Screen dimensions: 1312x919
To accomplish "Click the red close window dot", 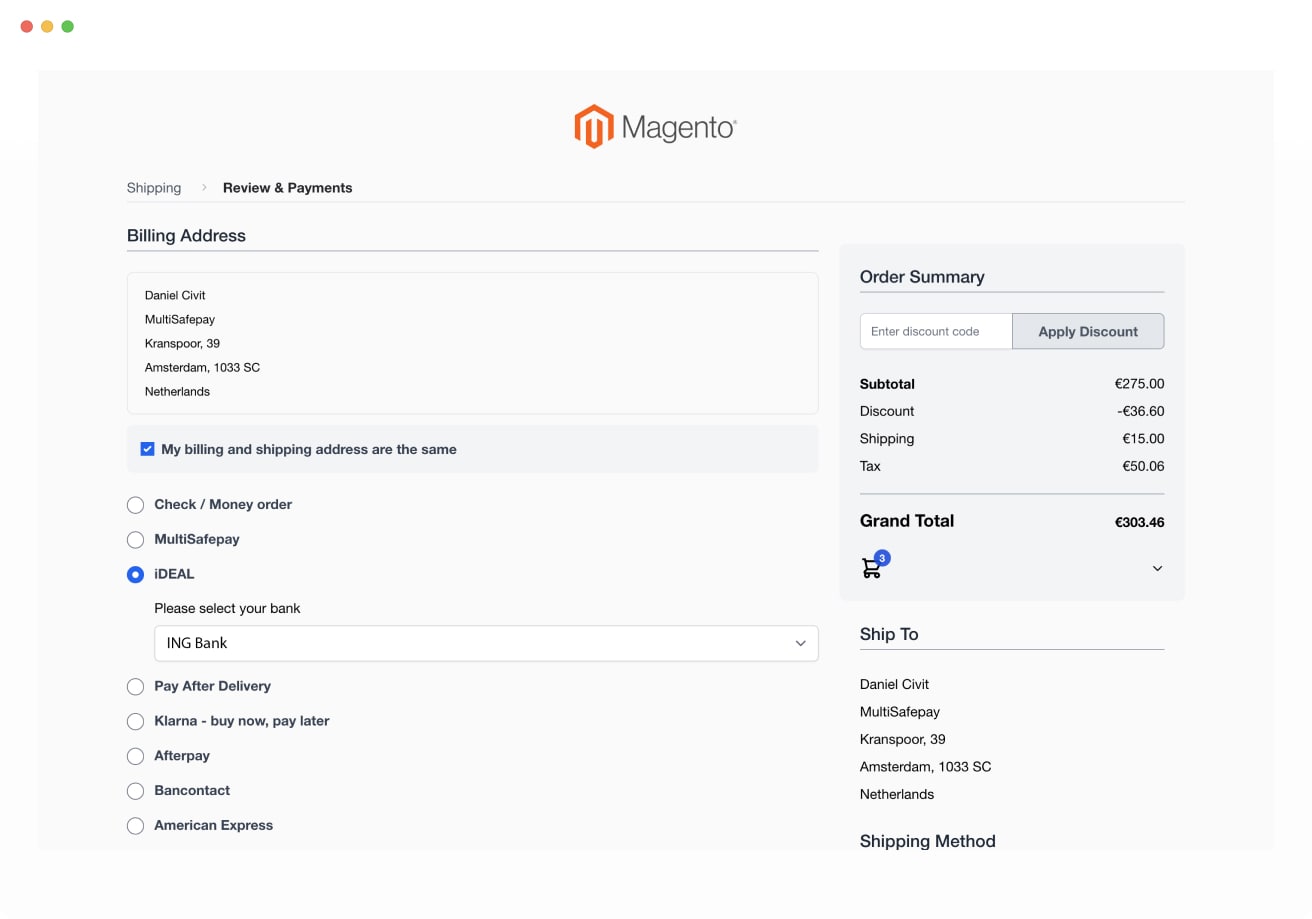I will (27, 27).
